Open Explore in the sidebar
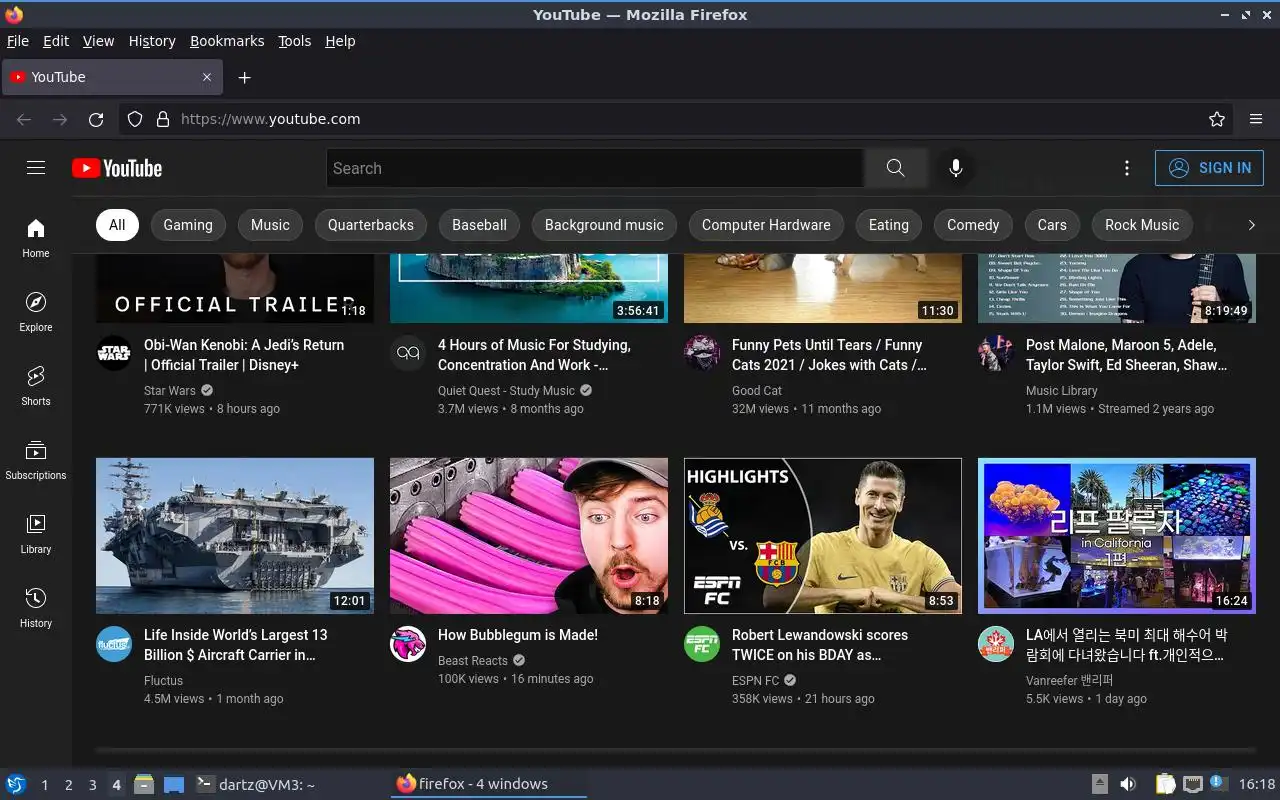The image size is (1280, 800). [x=36, y=312]
